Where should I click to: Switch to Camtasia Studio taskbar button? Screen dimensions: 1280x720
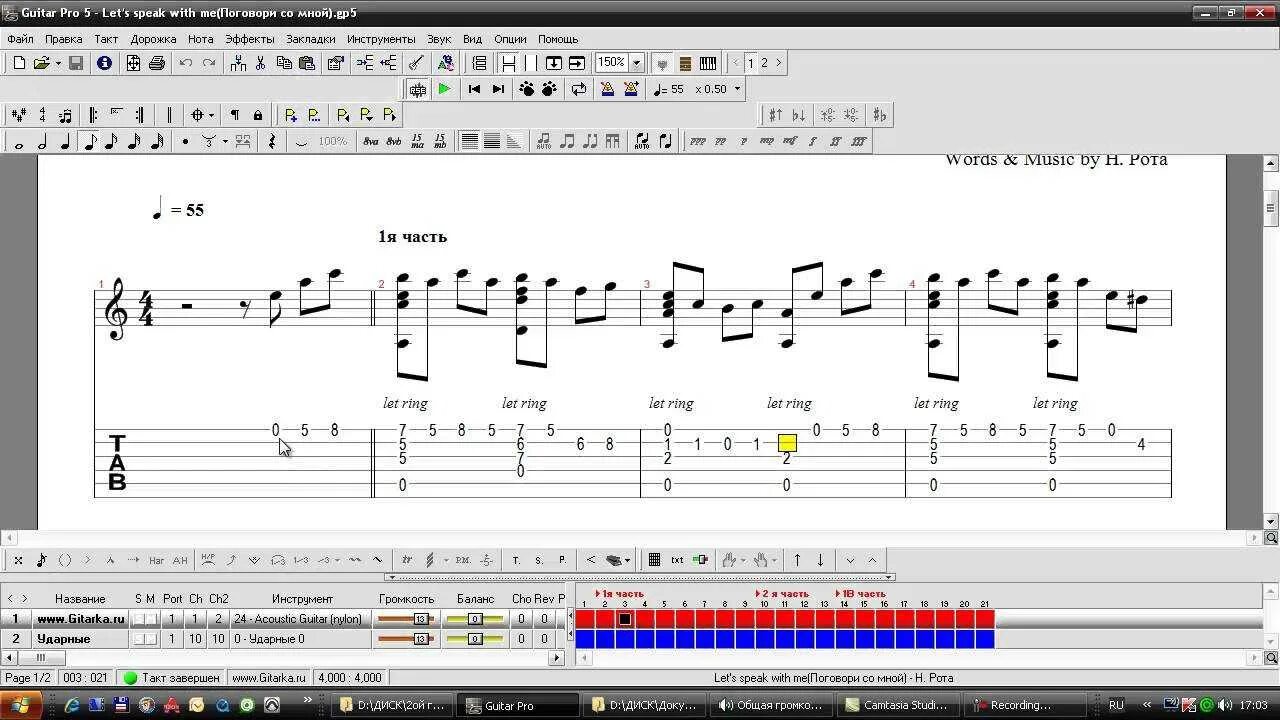(900, 705)
